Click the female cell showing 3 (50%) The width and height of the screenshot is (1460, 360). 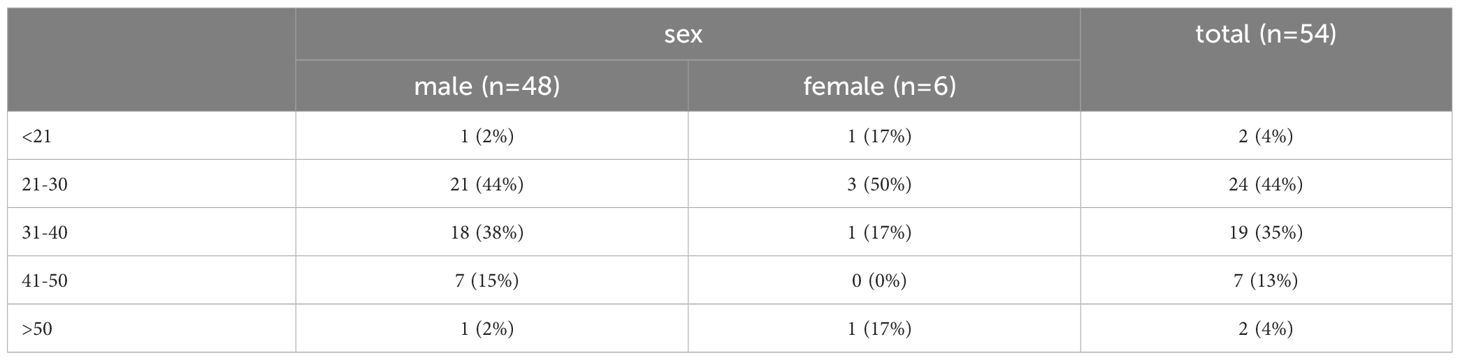point(884,184)
